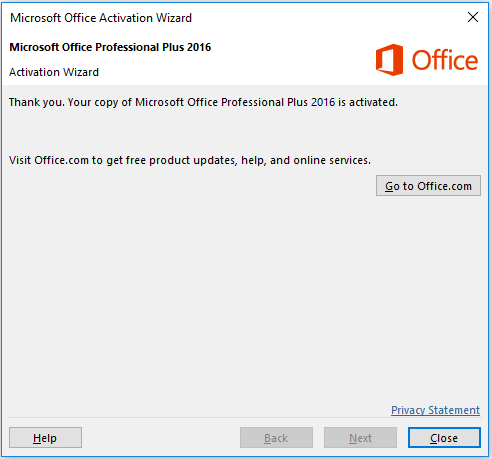The width and height of the screenshot is (492, 459).
Task: Click the Microsoft Office Activation Wizard title text
Action: [101, 18]
